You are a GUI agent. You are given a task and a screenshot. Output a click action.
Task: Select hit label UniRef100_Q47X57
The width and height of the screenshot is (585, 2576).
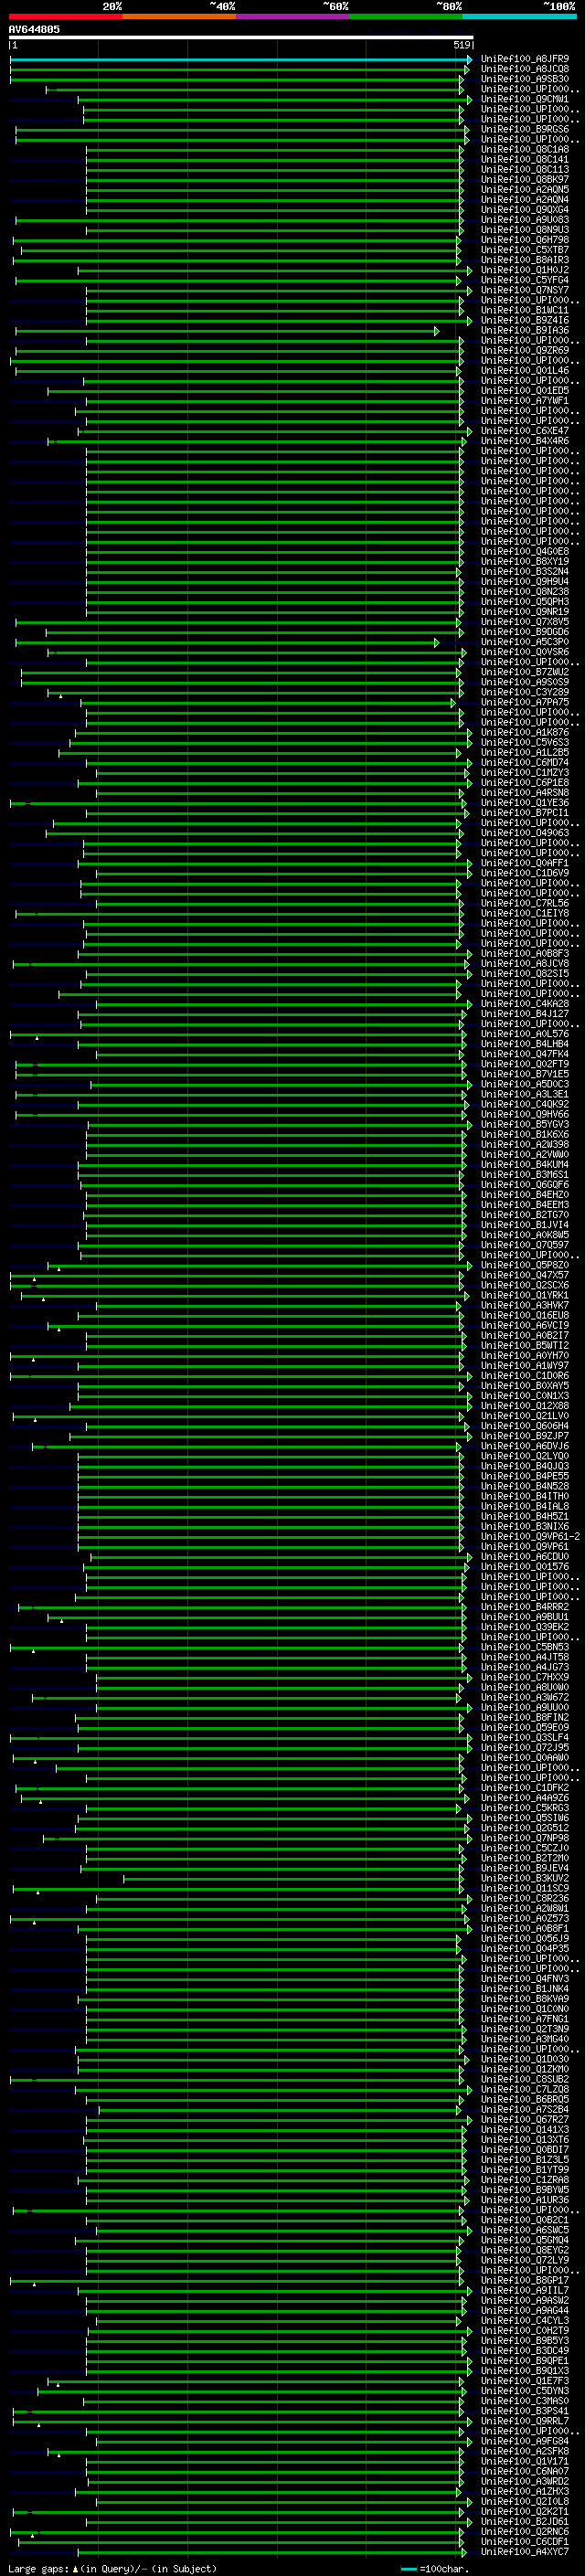pos(525,1275)
